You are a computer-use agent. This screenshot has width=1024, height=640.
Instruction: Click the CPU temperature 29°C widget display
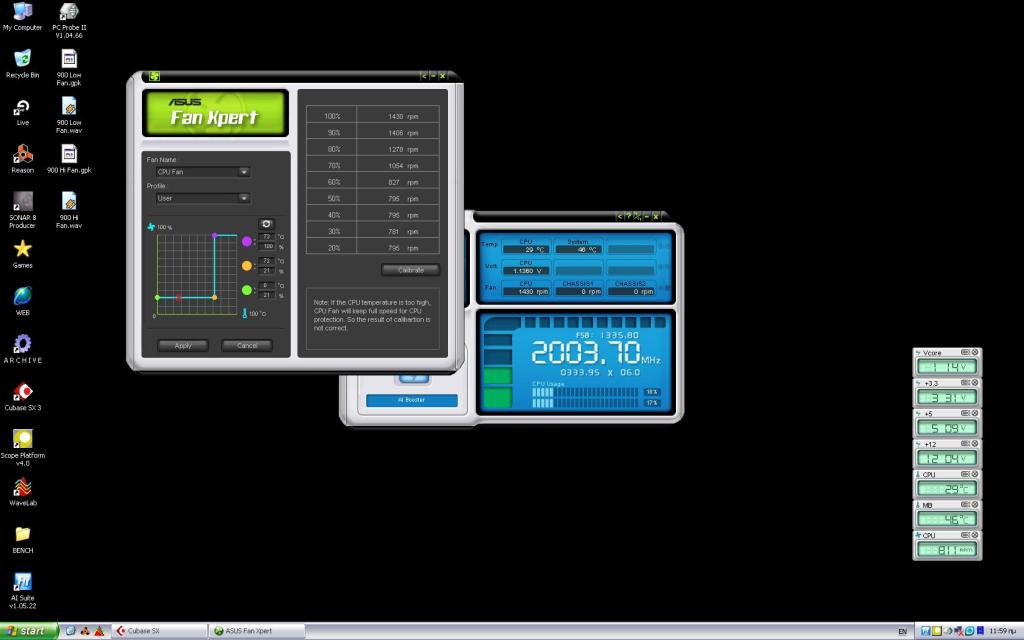947,488
